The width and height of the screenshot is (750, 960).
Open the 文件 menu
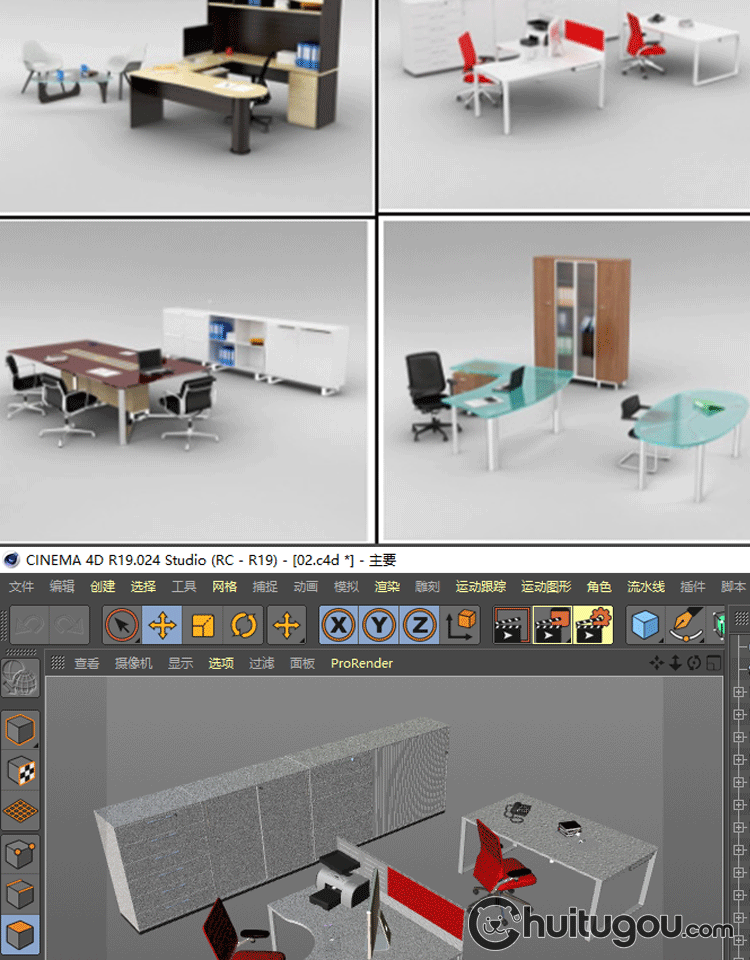pos(21,587)
